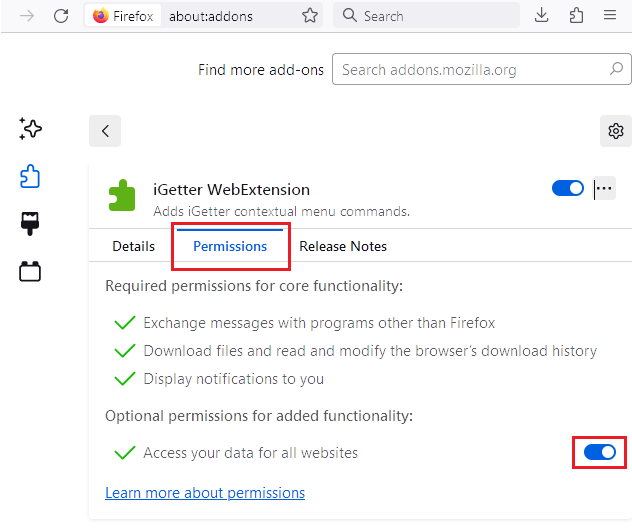
Task: Click the Extensions toolbar puzzle icon
Action: [575, 16]
